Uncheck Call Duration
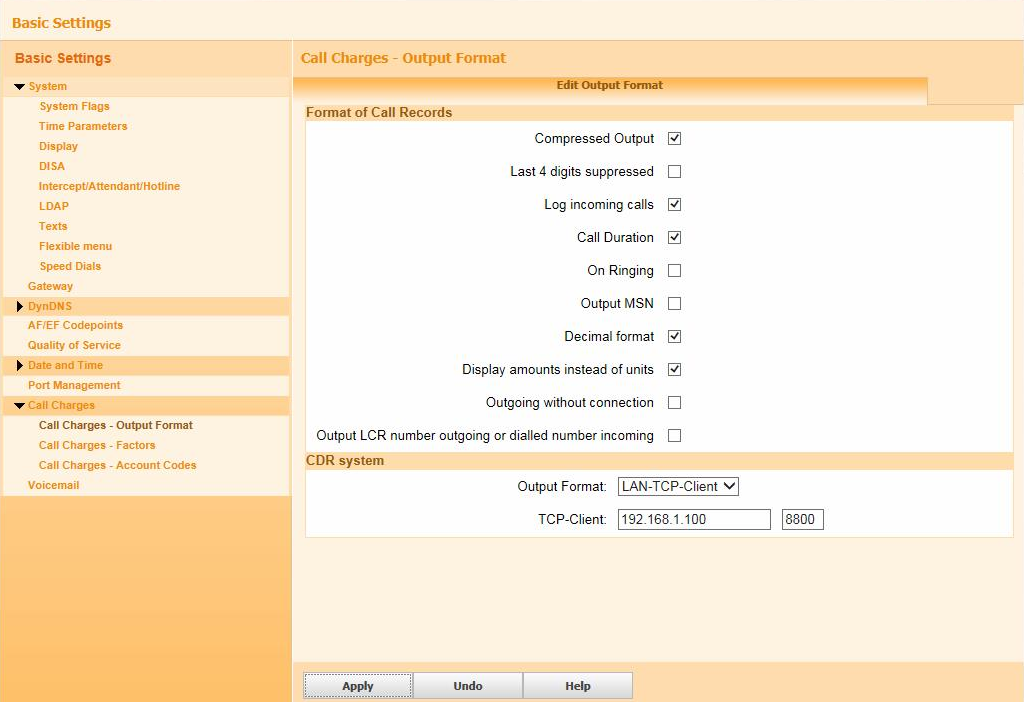1024x702 pixels. coord(674,237)
